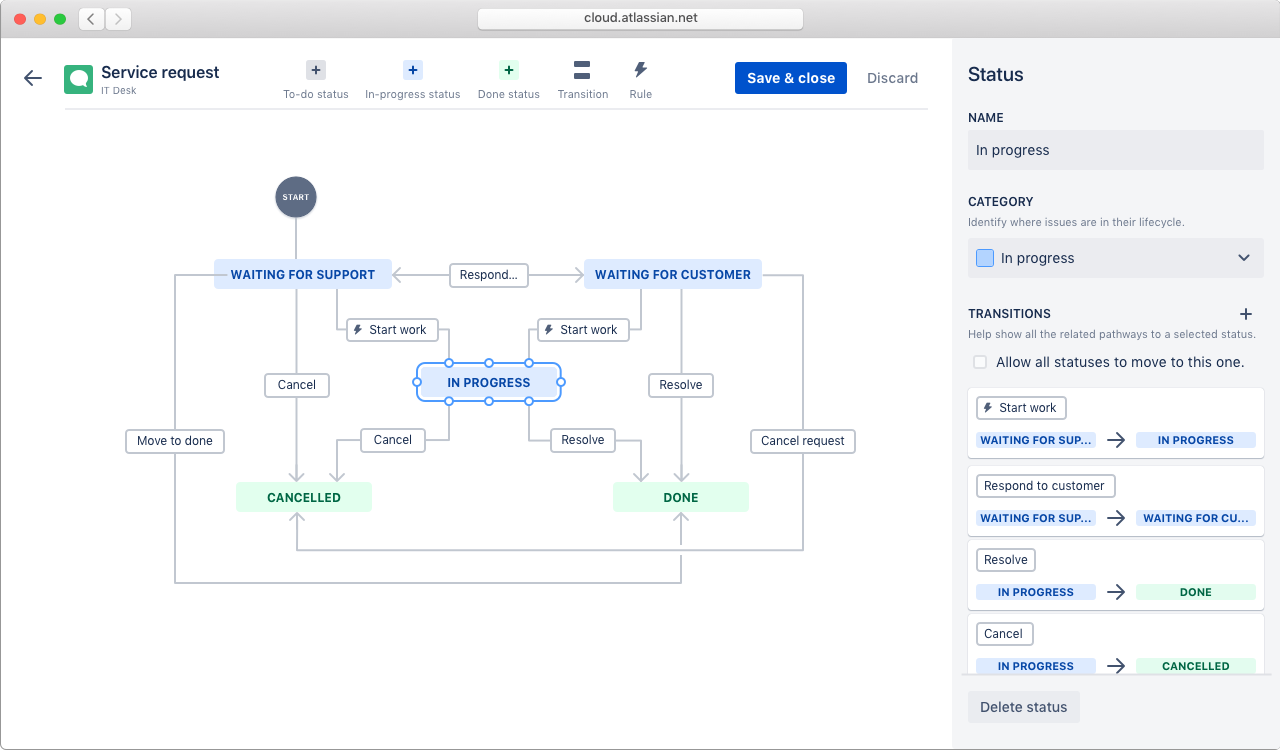Add an In-progress status from the toolbar
Image resolution: width=1280 pixels, height=750 pixels.
tap(412, 70)
